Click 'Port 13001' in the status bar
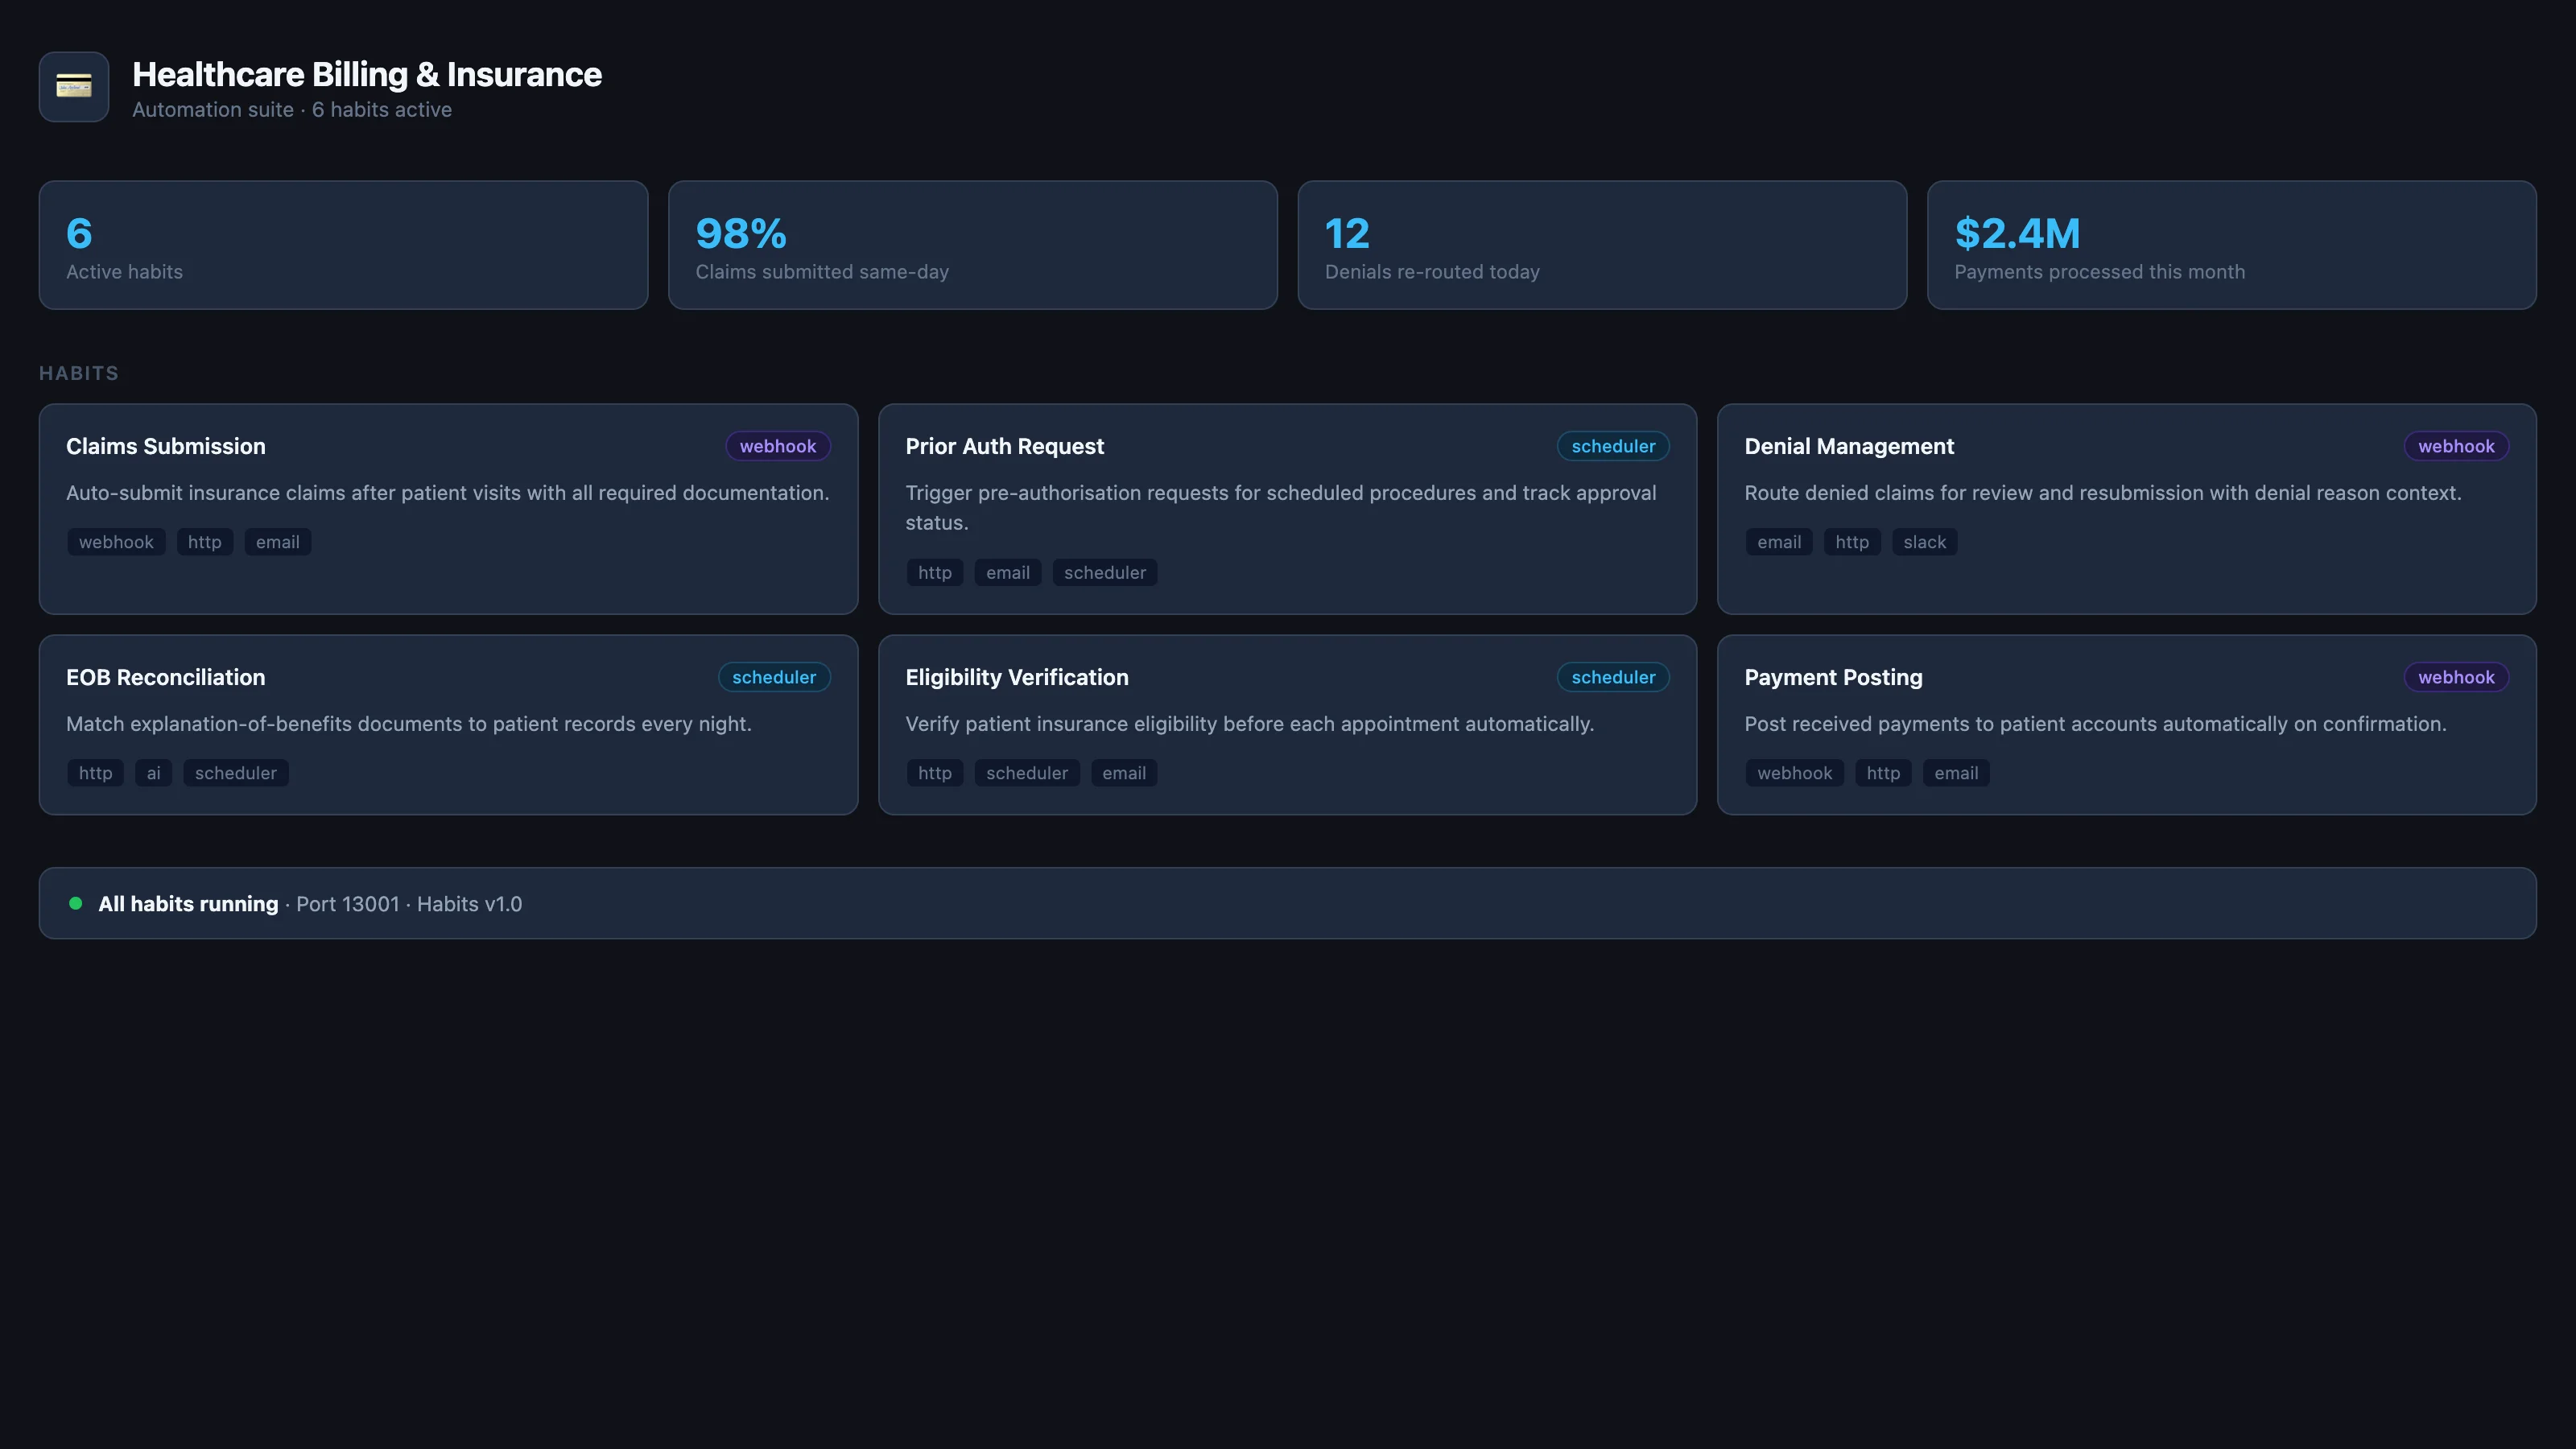Viewport: 2576px width, 1449px height. point(348,904)
